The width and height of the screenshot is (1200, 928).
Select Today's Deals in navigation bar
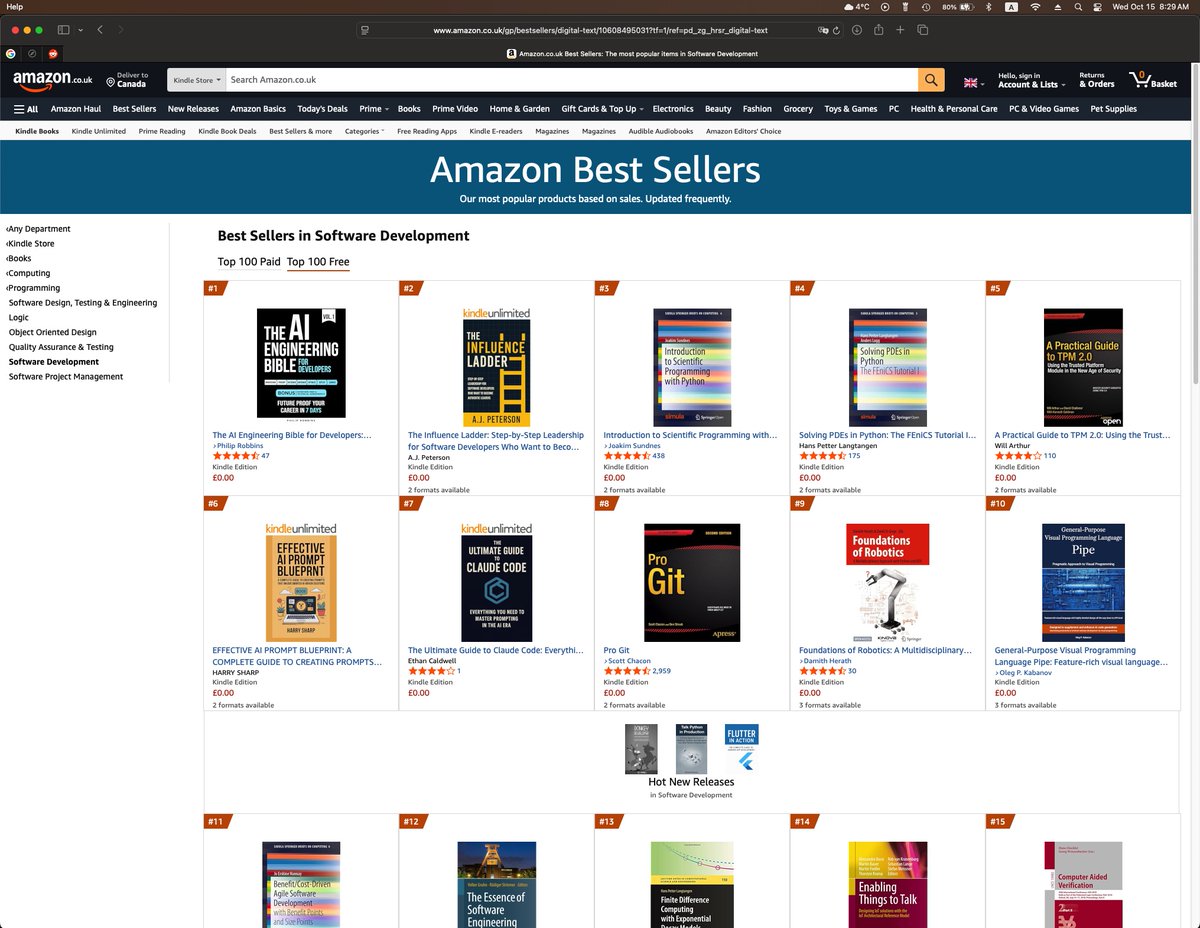(x=322, y=109)
